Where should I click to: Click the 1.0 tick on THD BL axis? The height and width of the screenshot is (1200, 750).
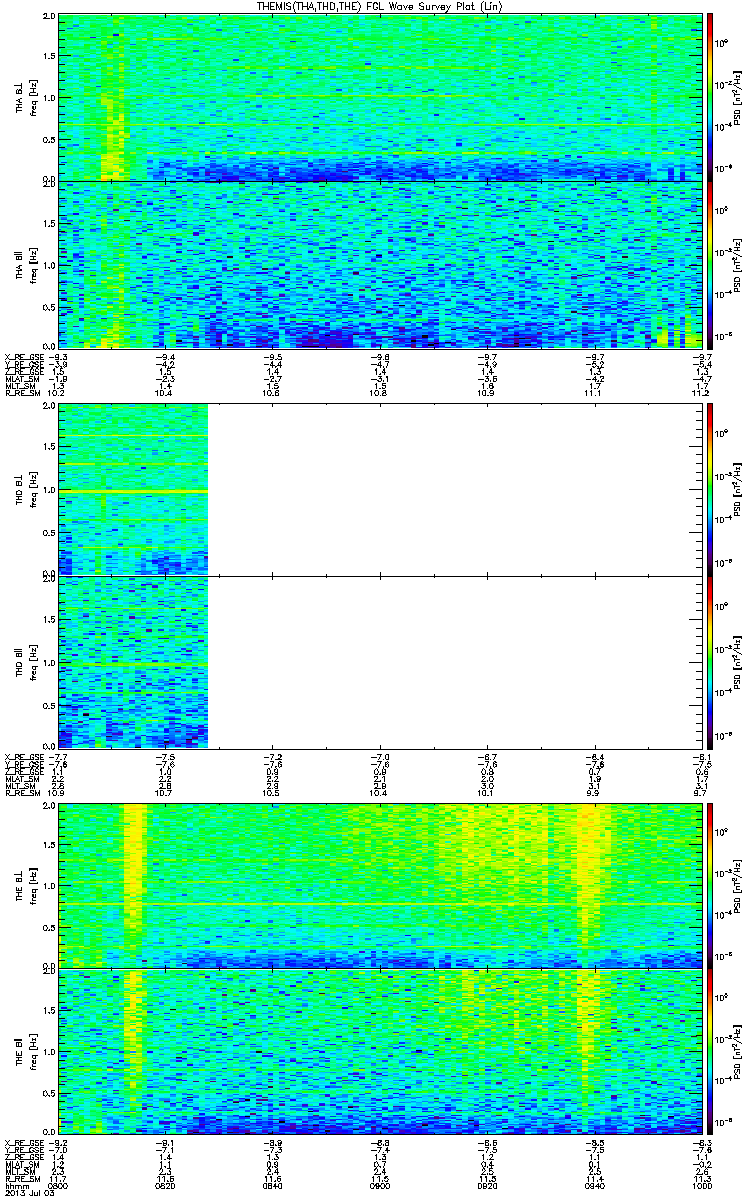coord(48,492)
